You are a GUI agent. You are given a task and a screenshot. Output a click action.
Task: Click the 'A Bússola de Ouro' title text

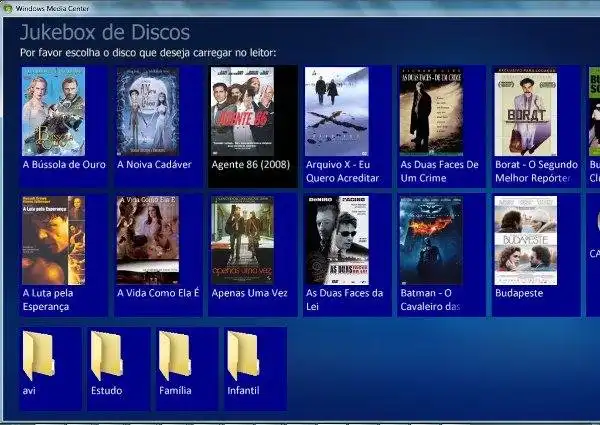[x=64, y=164]
